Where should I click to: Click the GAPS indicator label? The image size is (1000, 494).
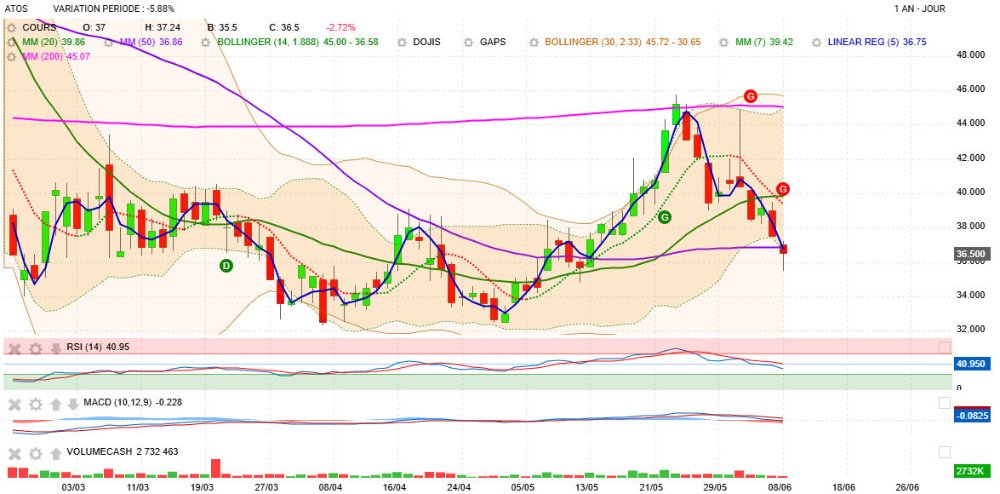(x=493, y=42)
